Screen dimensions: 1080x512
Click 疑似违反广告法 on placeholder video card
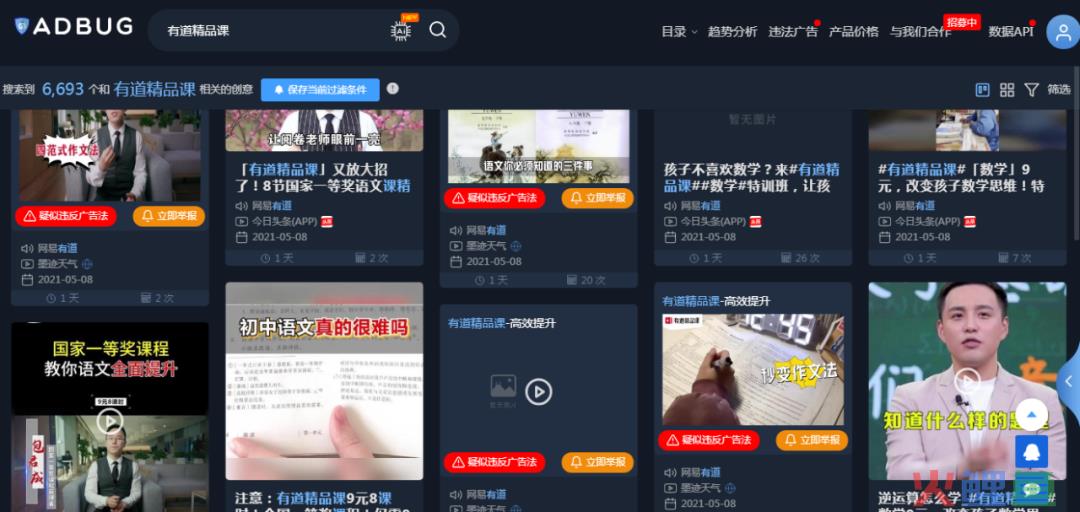[x=495, y=462]
